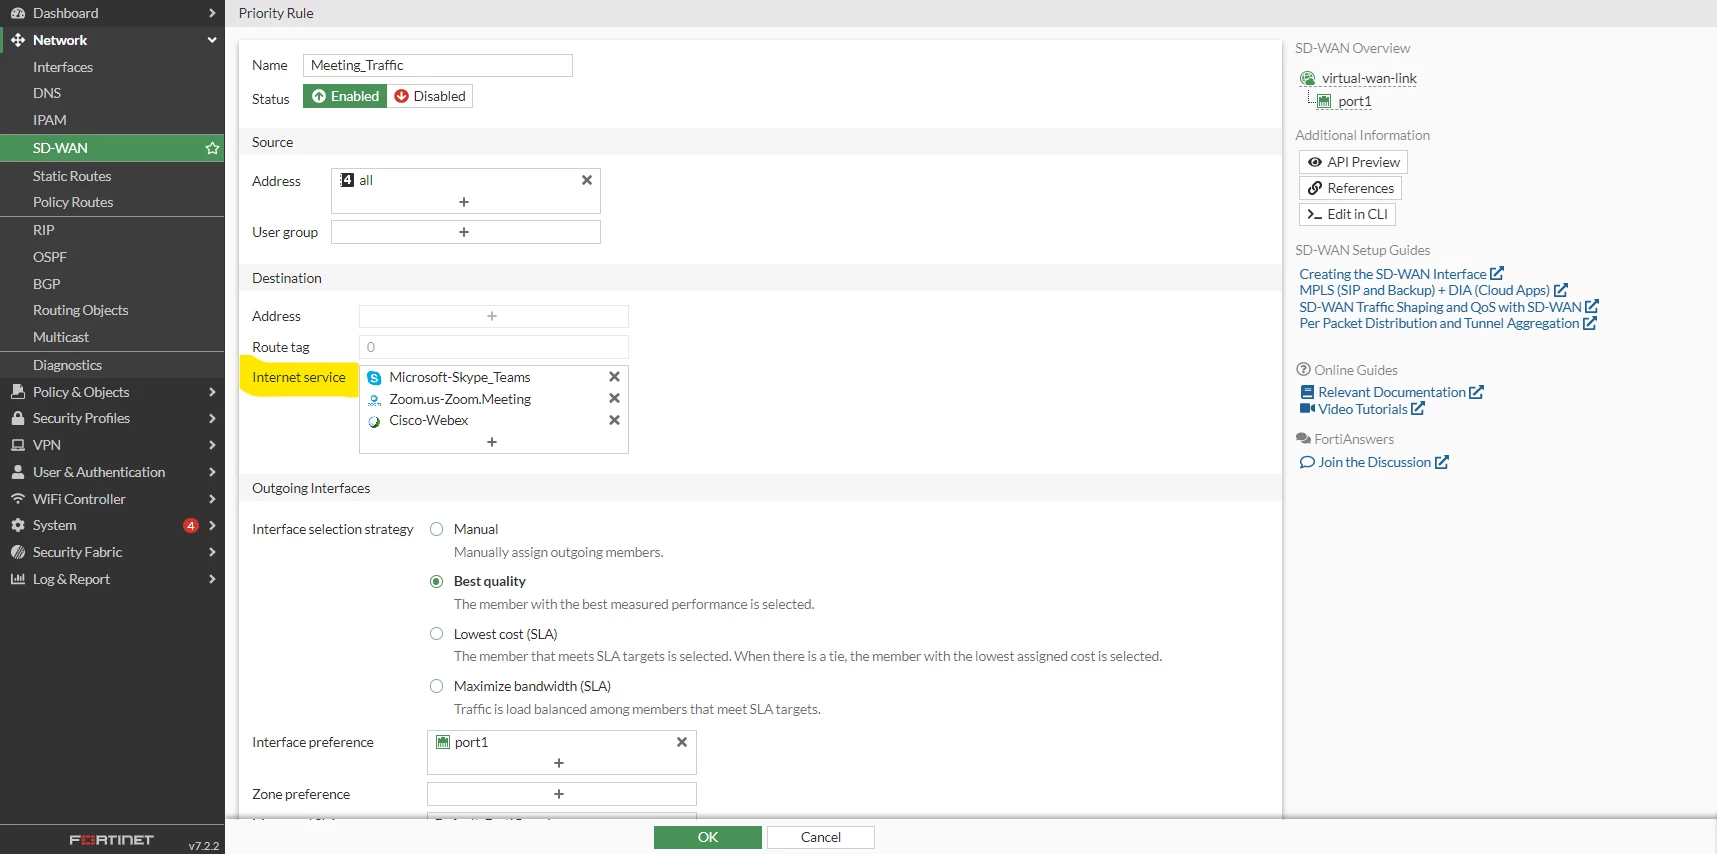
Task: Click the virtual-wan-link zone icon
Action: [x=1308, y=78]
